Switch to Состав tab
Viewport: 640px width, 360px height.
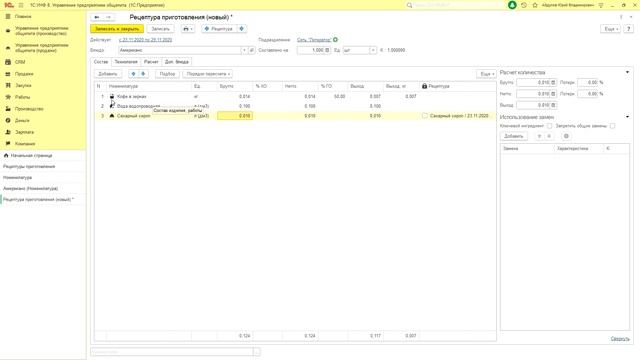coord(101,62)
